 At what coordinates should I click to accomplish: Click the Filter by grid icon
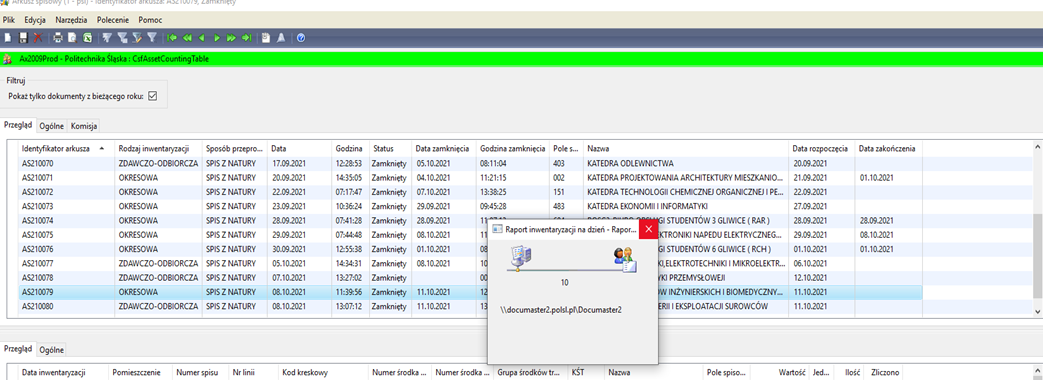pyautogui.click(x=122, y=38)
